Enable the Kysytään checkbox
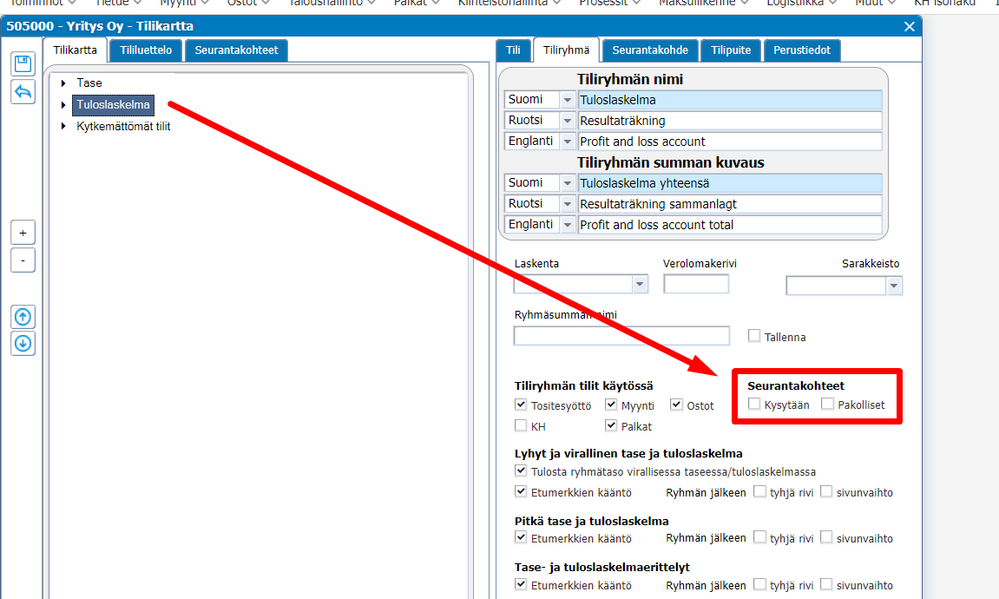The image size is (999, 599). [754, 403]
